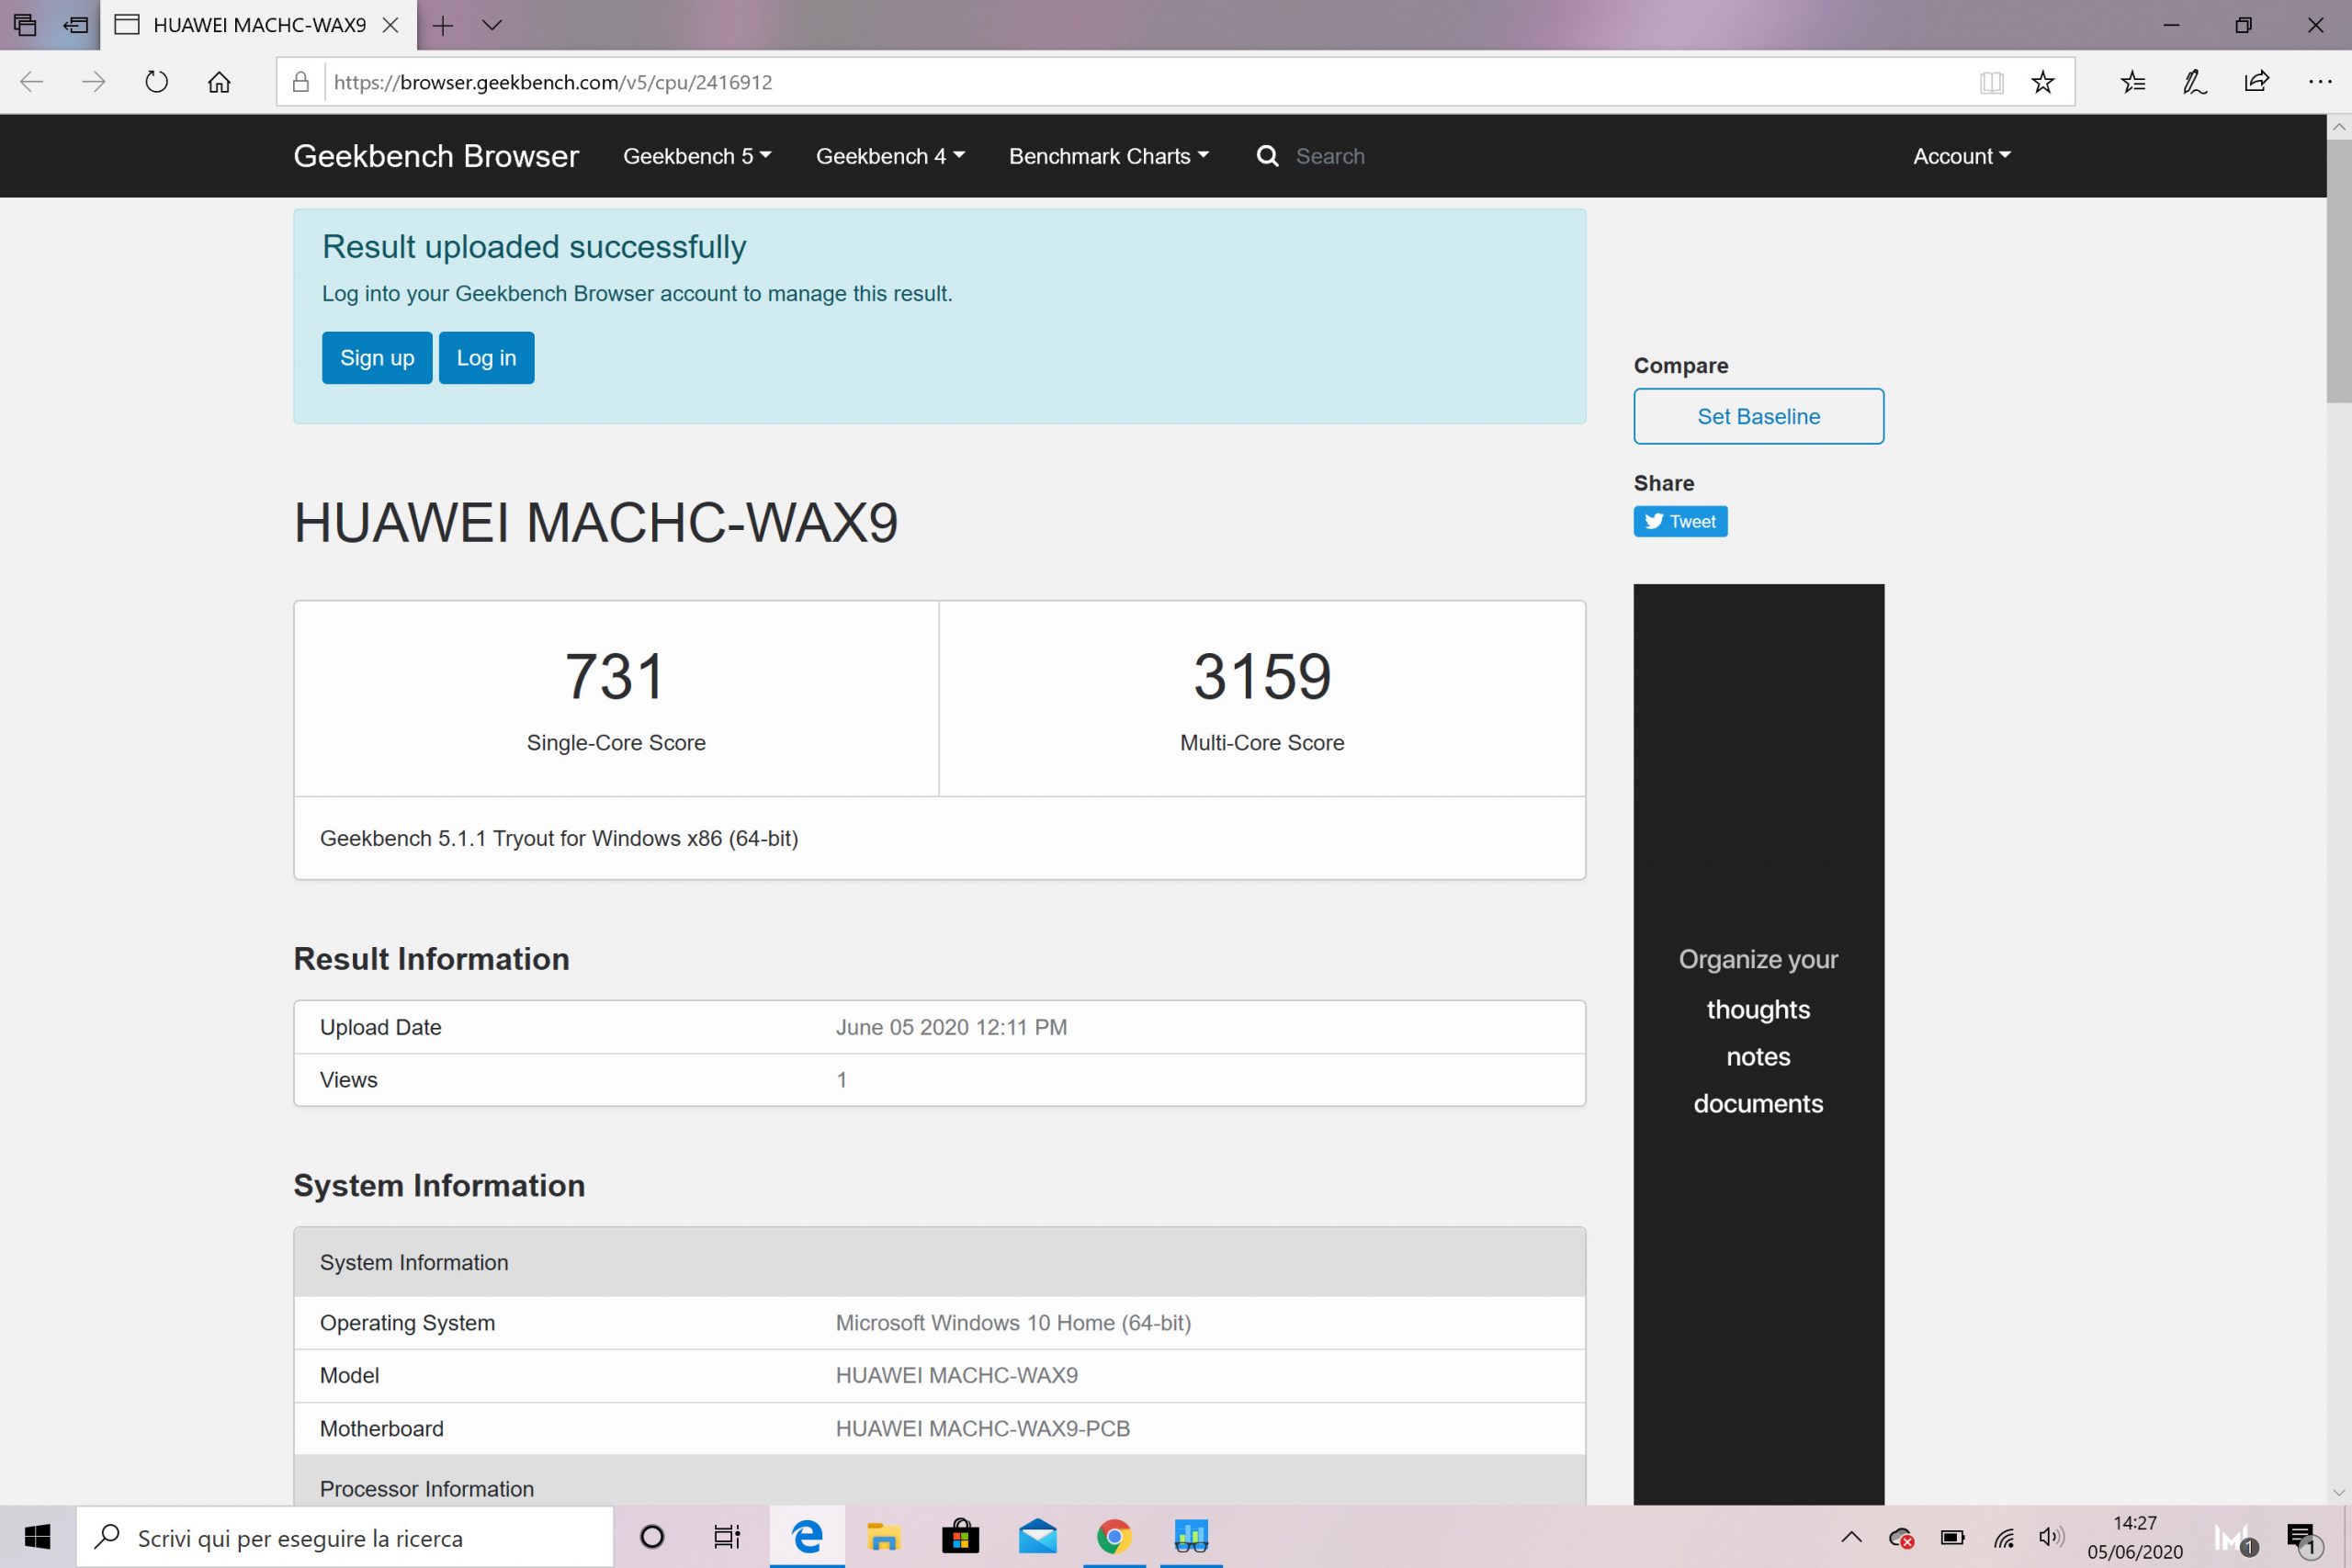Click the Geekbench Browser logo link

point(436,156)
